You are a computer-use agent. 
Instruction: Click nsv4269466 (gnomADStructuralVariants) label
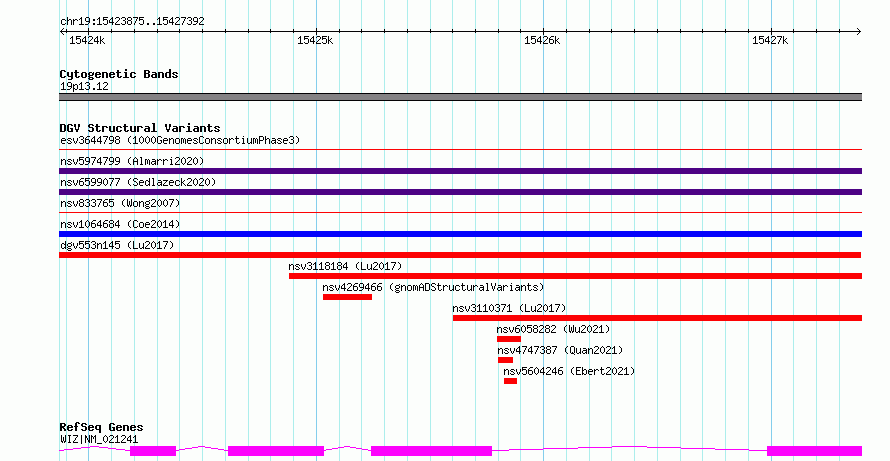(433, 287)
